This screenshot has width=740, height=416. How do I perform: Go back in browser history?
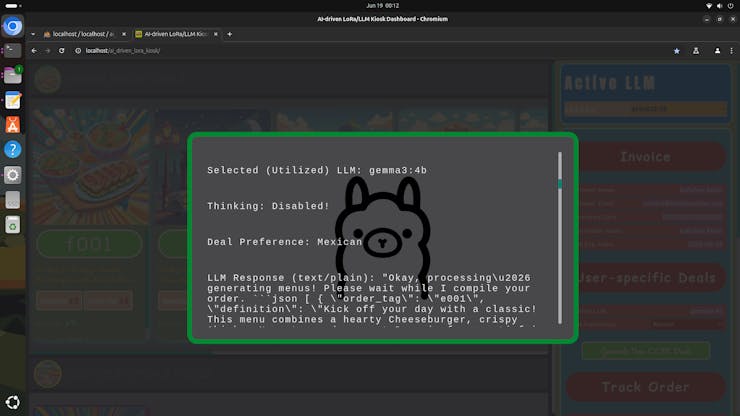coord(34,51)
